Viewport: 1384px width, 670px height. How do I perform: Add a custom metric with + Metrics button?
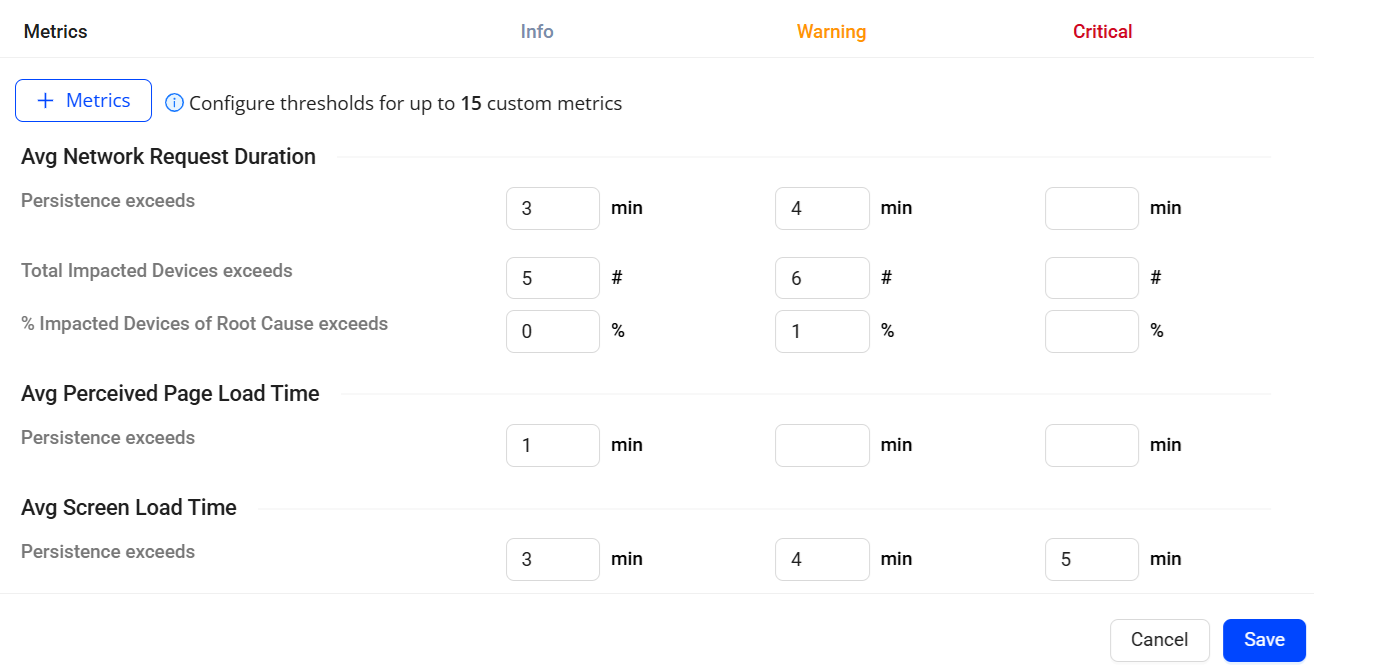pyautogui.click(x=83, y=101)
